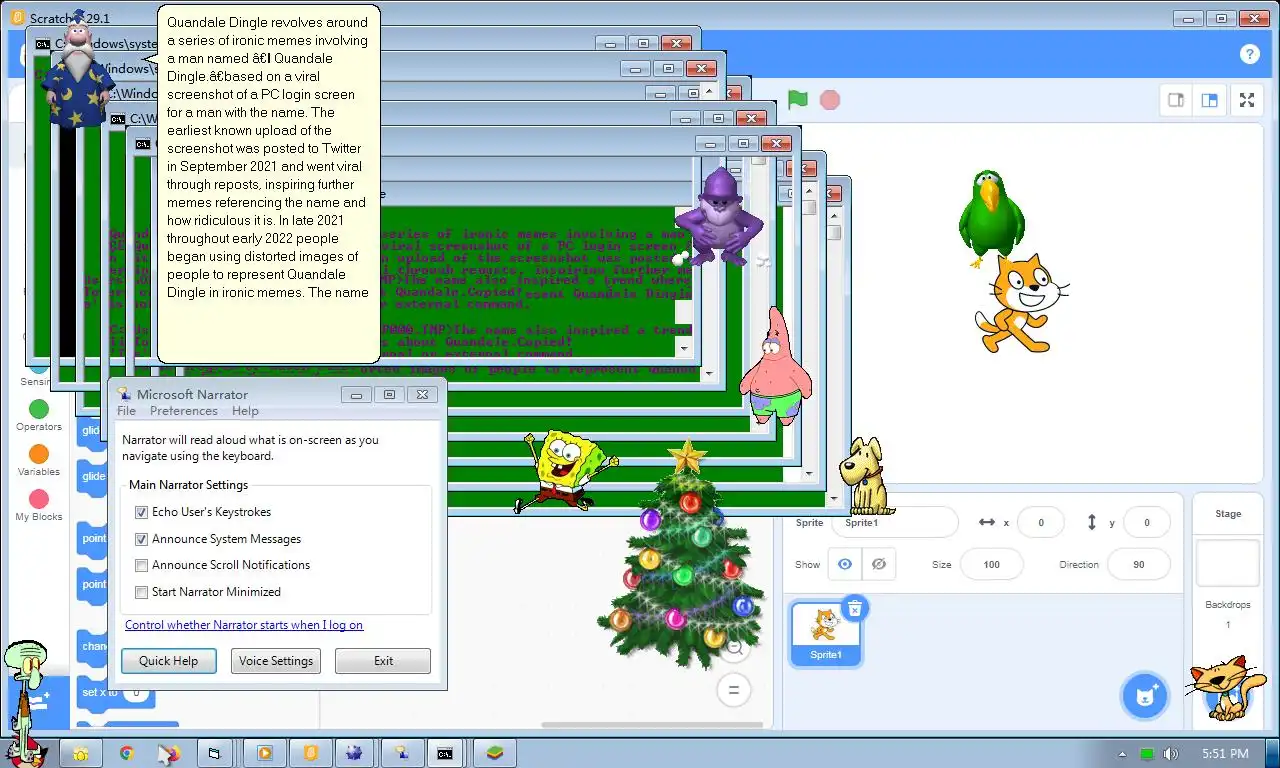Click the volume speaker tray icon
Image resolution: width=1280 pixels, height=768 pixels.
pos(1170,754)
